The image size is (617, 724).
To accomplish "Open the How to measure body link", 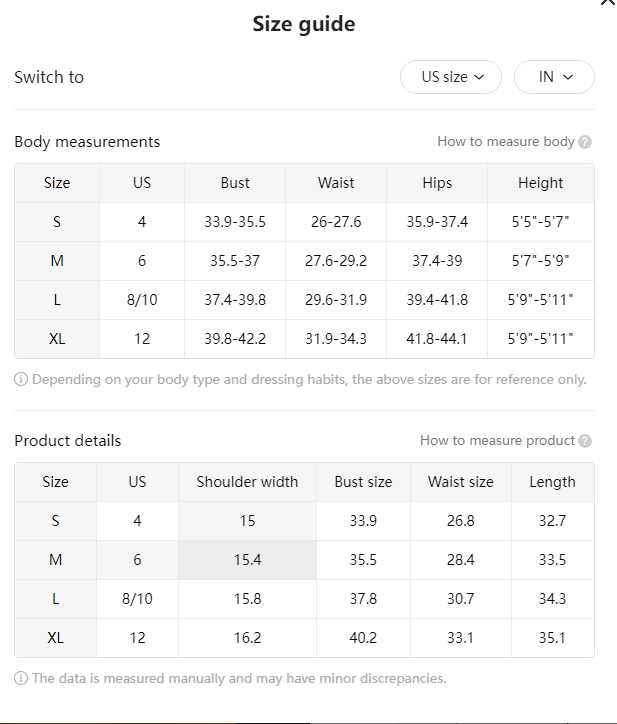I will click(506, 141).
